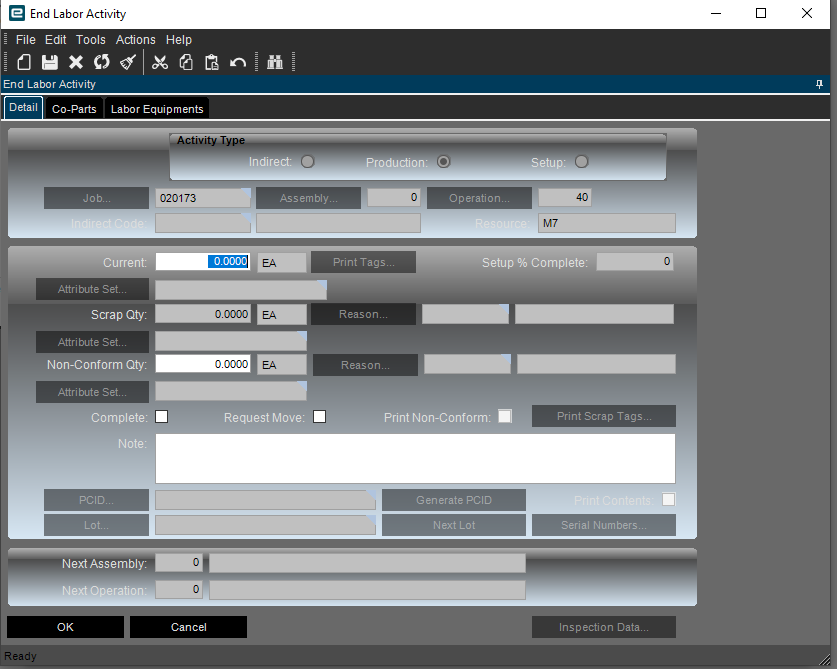Screen dimensions: 837x669
Task: Click the Cancel button
Action: point(188,627)
